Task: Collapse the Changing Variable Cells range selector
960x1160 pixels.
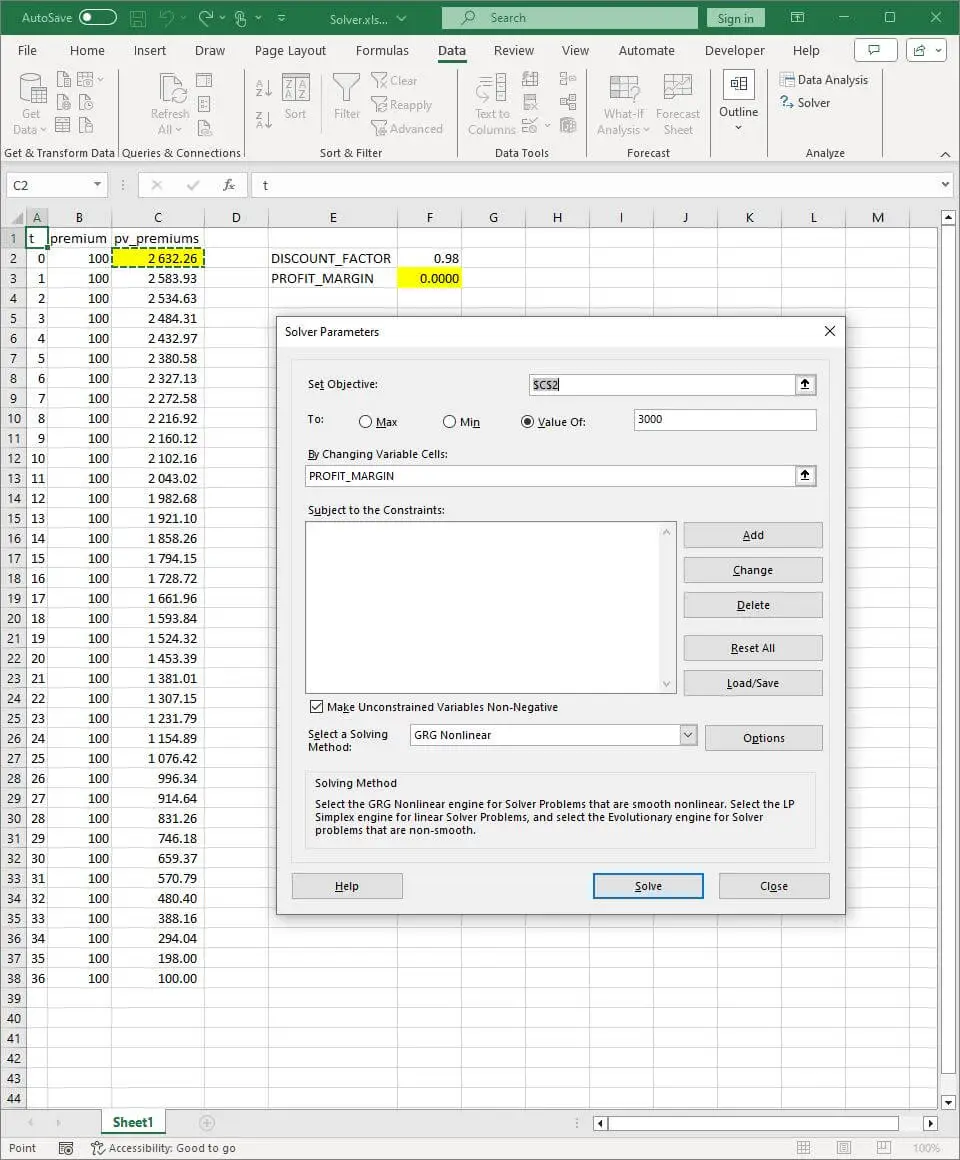Action: point(805,476)
